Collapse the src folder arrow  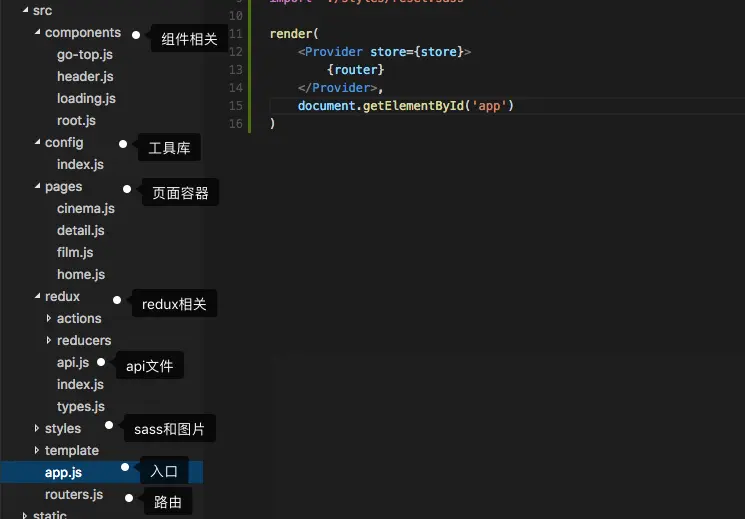click(x=25, y=10)
